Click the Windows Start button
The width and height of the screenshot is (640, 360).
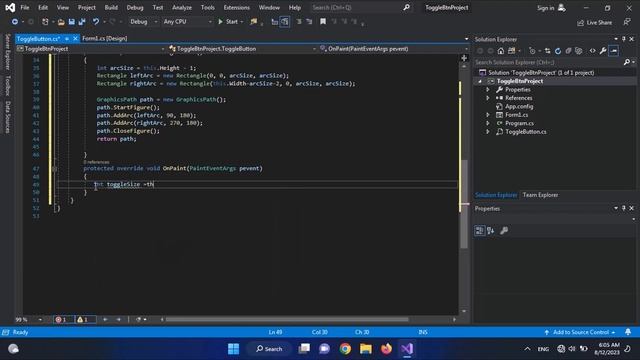click(233, 349)
